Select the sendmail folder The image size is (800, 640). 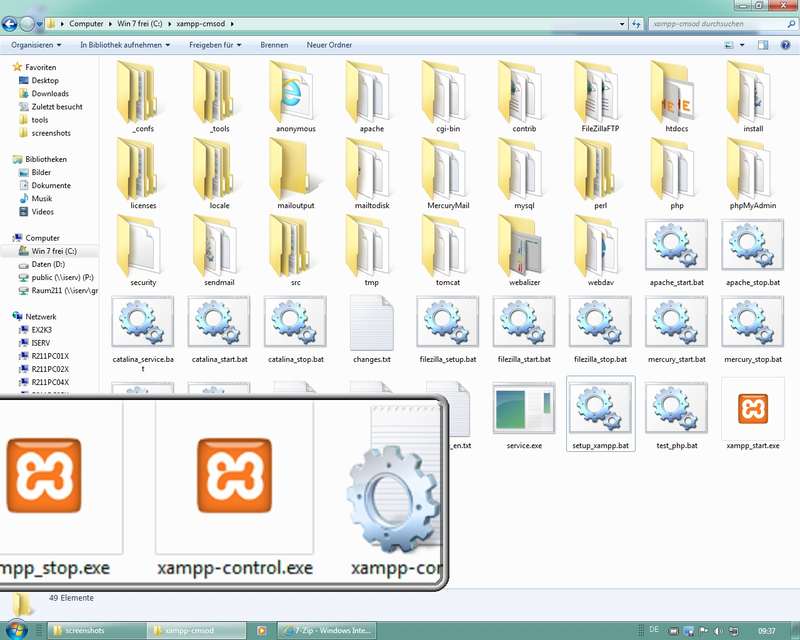219,250
